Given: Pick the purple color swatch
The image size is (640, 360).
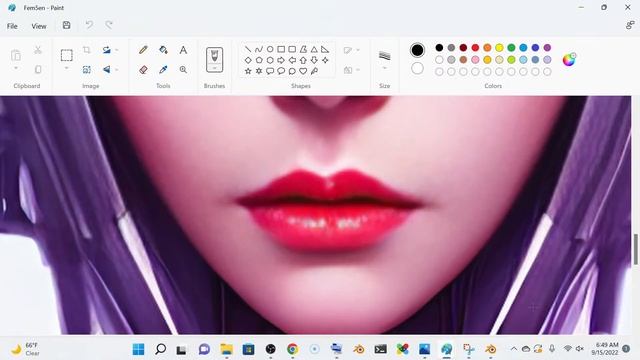Looking at the screenshot, I should (x=547, y=48).
